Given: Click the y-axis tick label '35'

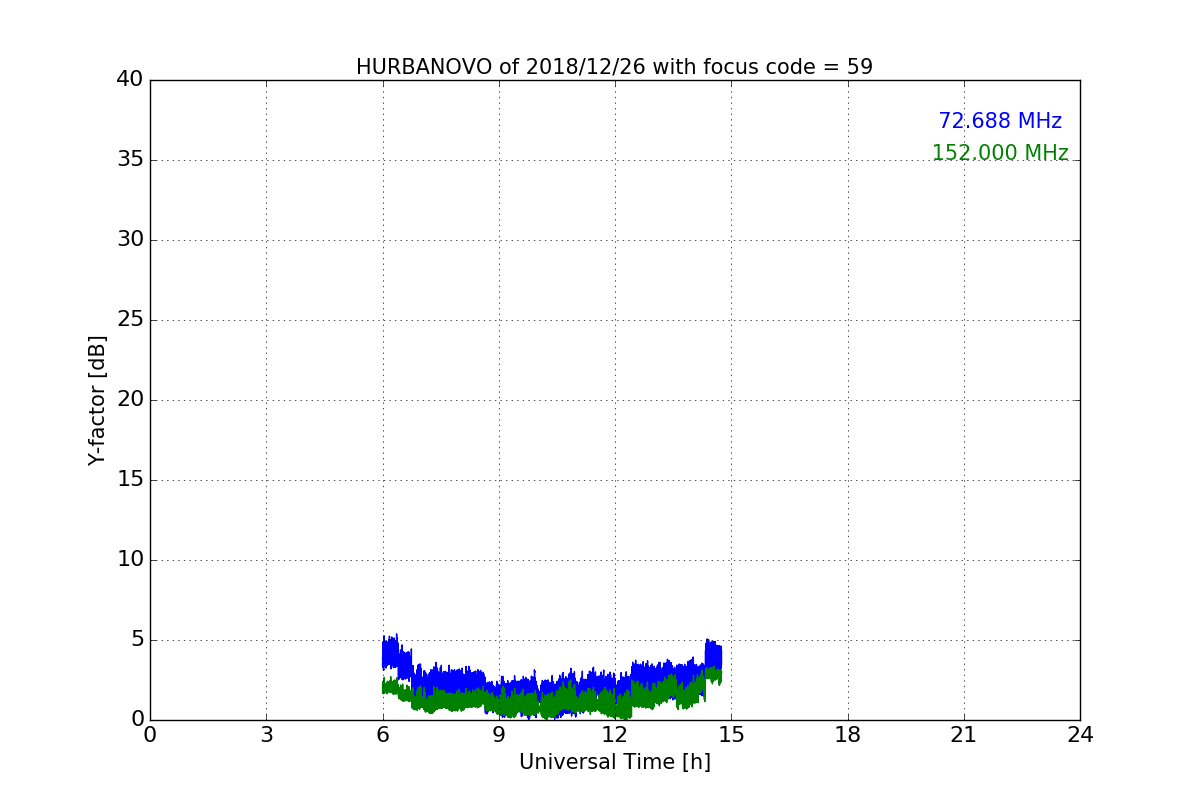Looking at the screenshot, I should [x=130, y=160].
